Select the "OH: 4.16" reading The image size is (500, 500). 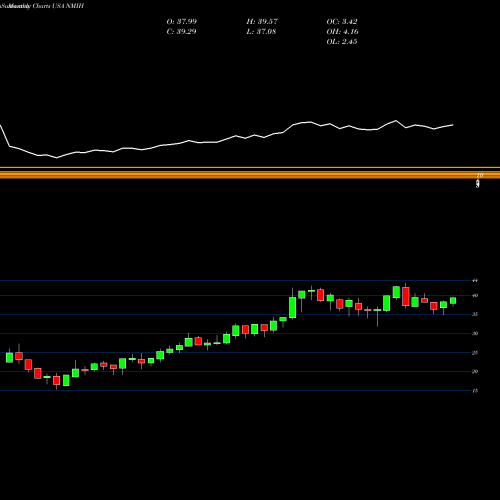coord(343,31)
